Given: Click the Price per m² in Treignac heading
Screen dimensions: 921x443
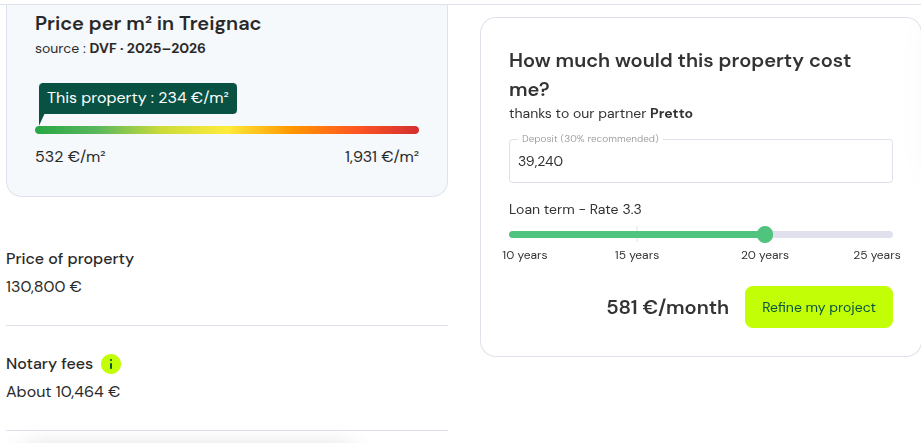Looking at the screenshot, I should 148,24.
